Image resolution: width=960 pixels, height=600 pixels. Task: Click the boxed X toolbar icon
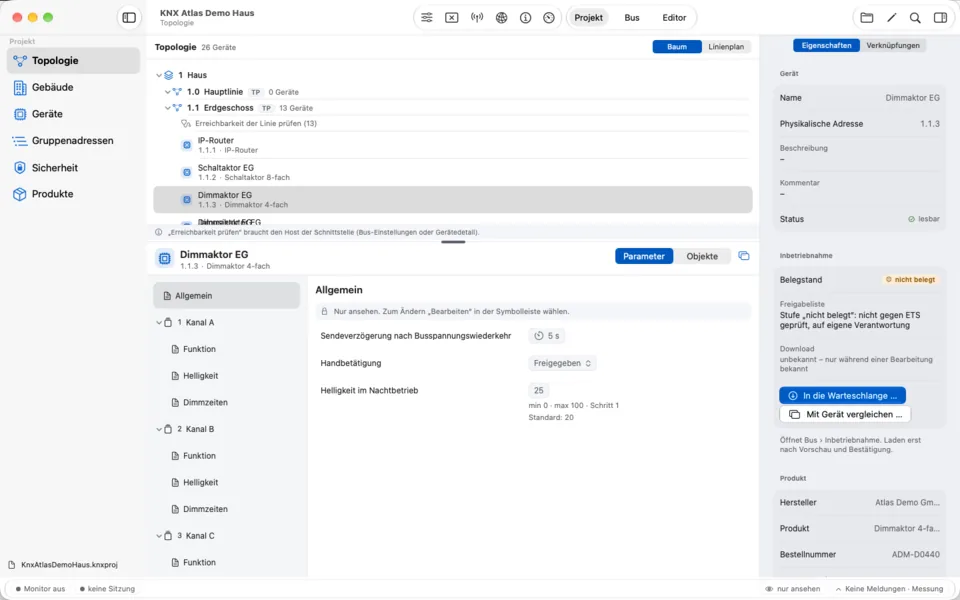coord(451,18)
